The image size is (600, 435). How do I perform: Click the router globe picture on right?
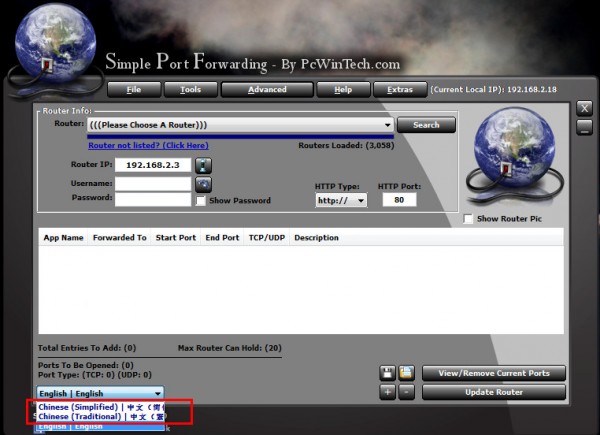(514, 155)
